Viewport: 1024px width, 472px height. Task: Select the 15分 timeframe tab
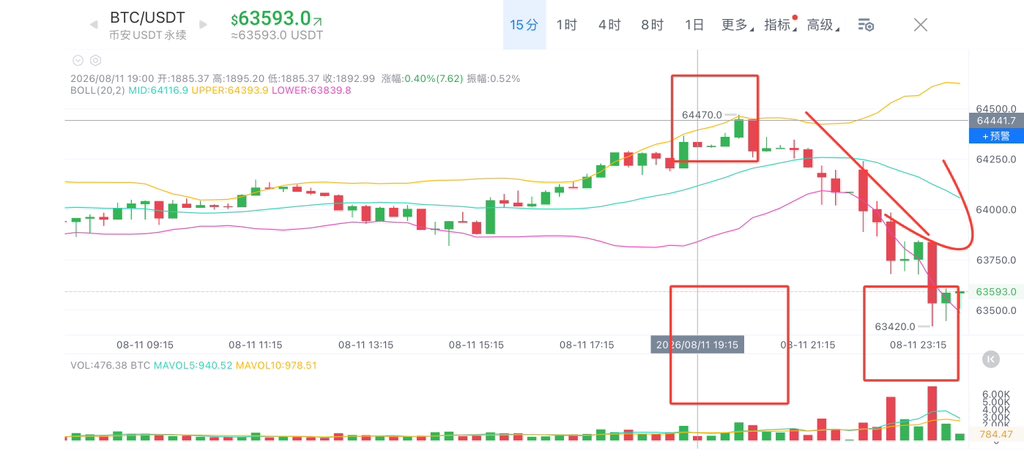(x=524, y=25)
